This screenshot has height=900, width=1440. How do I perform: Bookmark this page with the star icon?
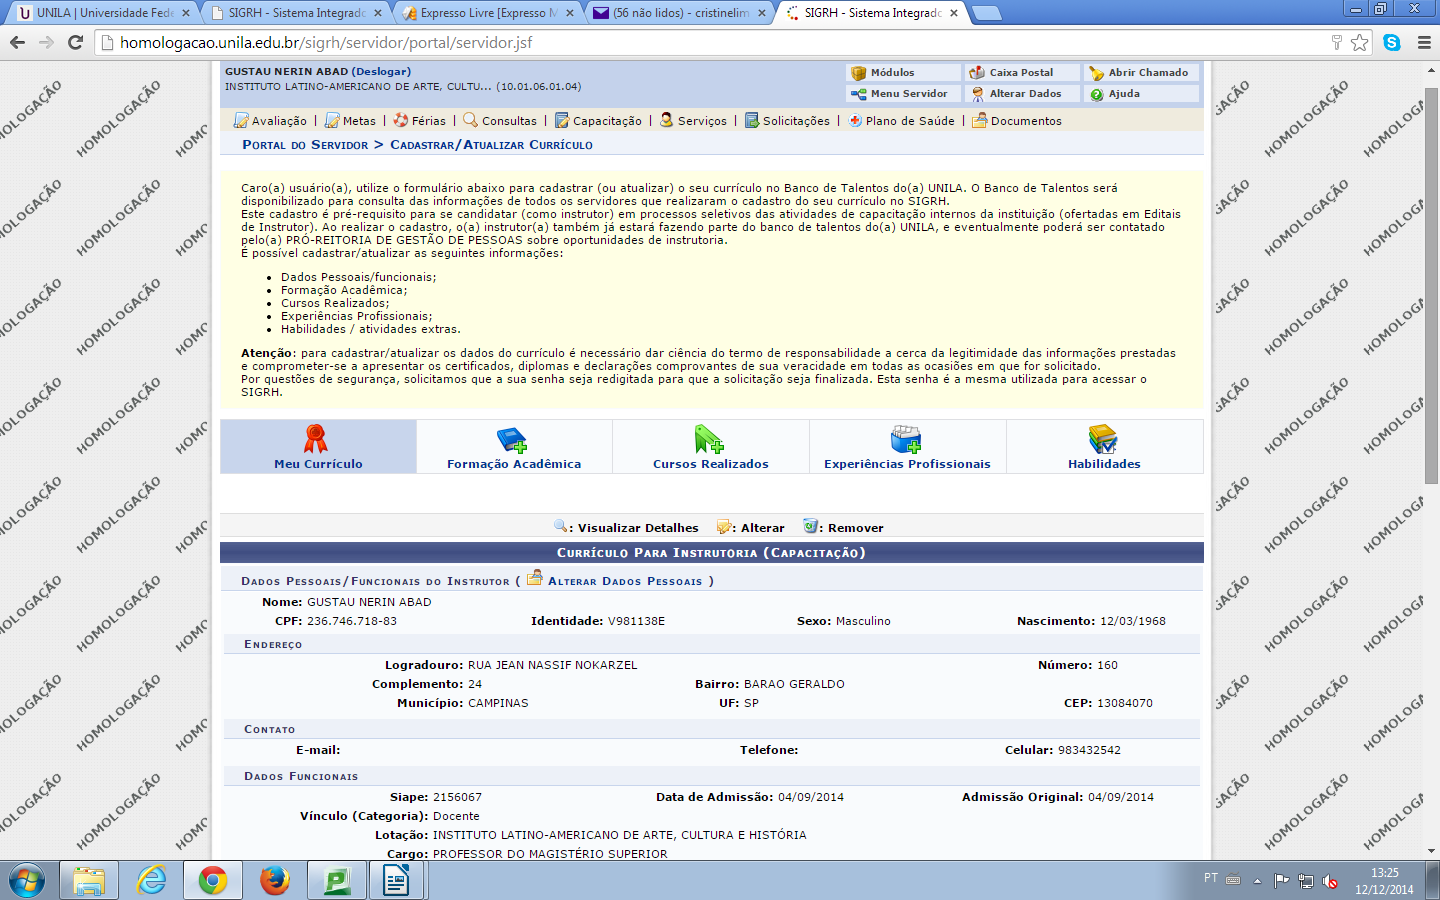[1359, 42]
